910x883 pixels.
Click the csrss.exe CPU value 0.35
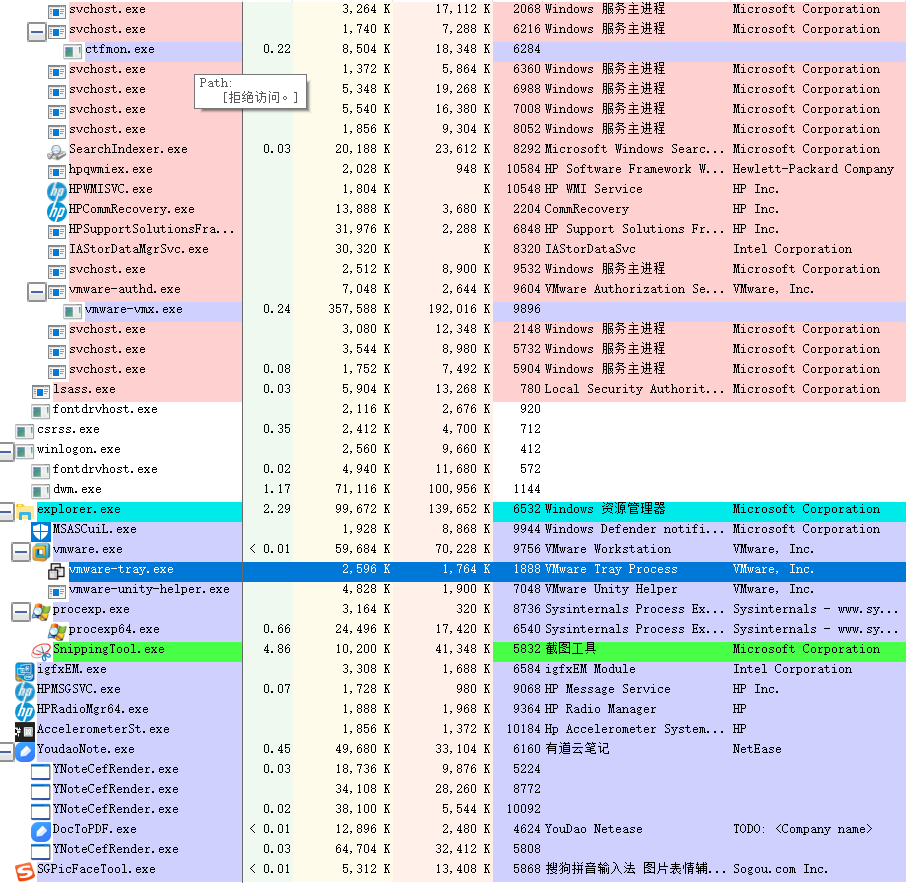(277, 430)
